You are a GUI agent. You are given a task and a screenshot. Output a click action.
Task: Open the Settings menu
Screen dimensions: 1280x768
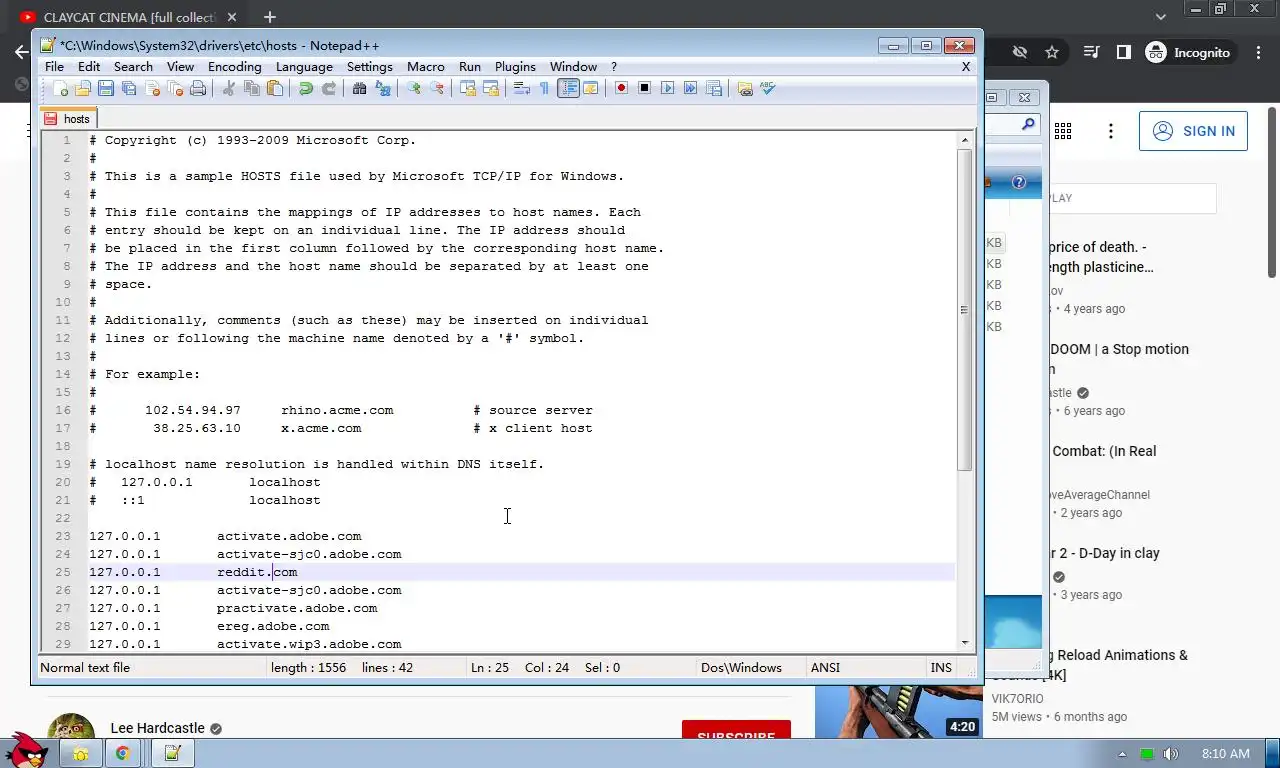coord(369,67)
